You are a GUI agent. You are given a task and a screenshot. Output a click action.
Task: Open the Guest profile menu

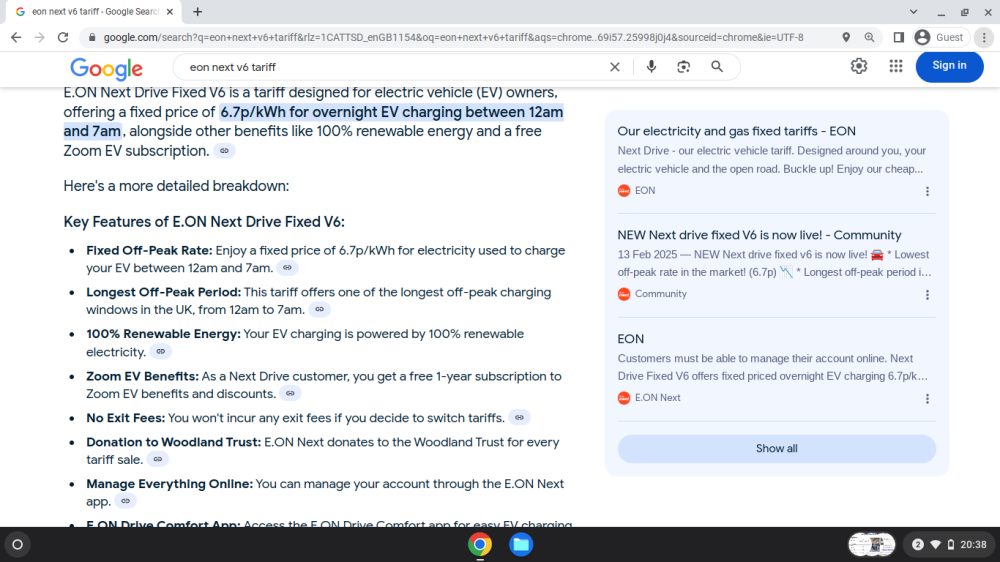(939, 38)
